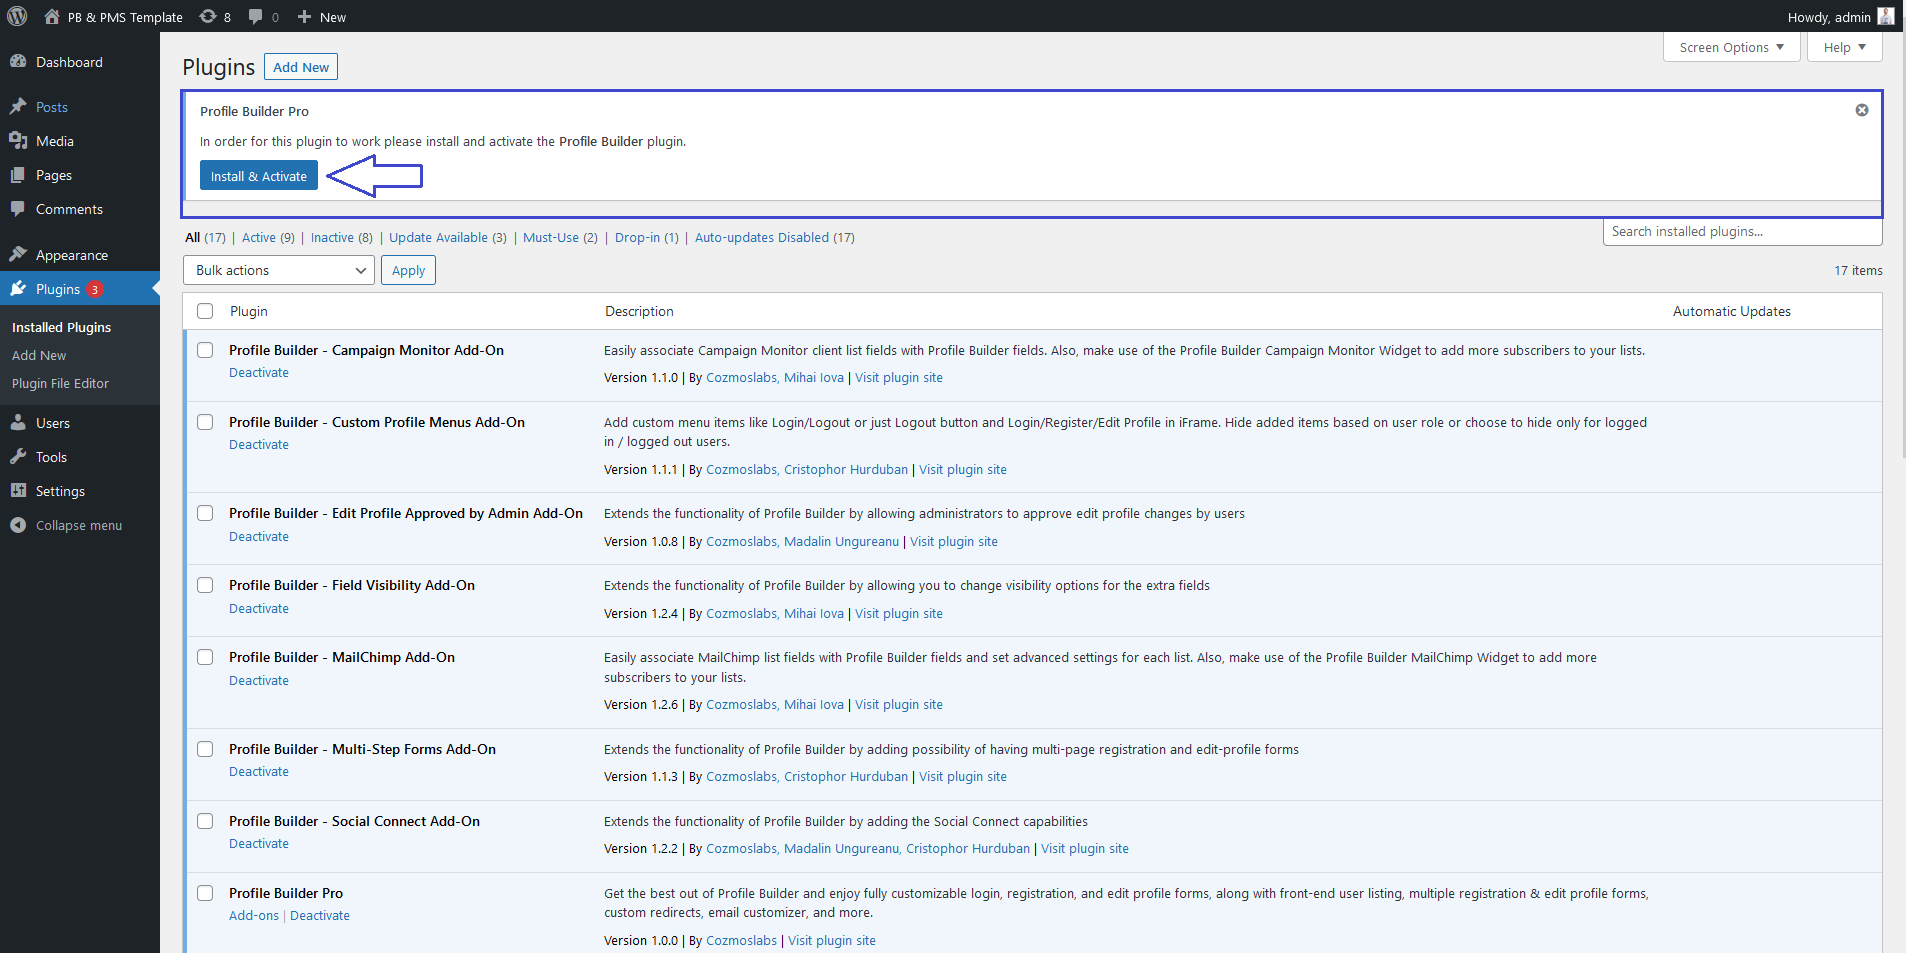1906x953 pixels.
Task: Click the Settings icon in sidebar
Action: (18, 490)
